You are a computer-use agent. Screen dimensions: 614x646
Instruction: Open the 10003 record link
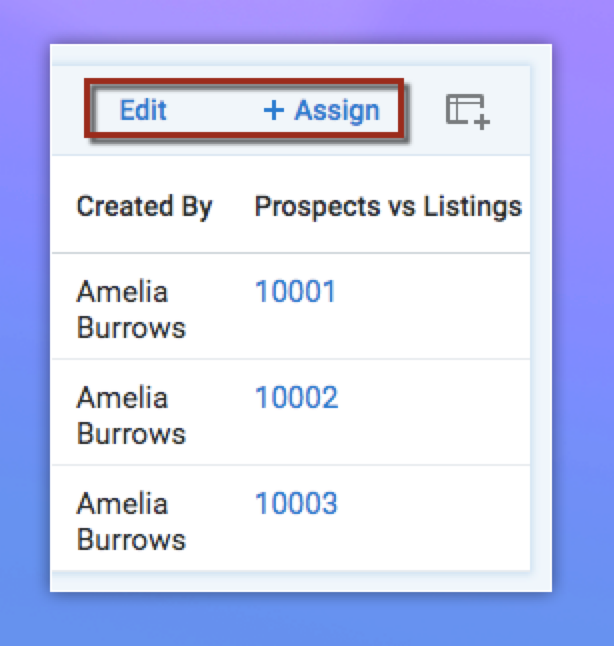(x=296, y=504)
